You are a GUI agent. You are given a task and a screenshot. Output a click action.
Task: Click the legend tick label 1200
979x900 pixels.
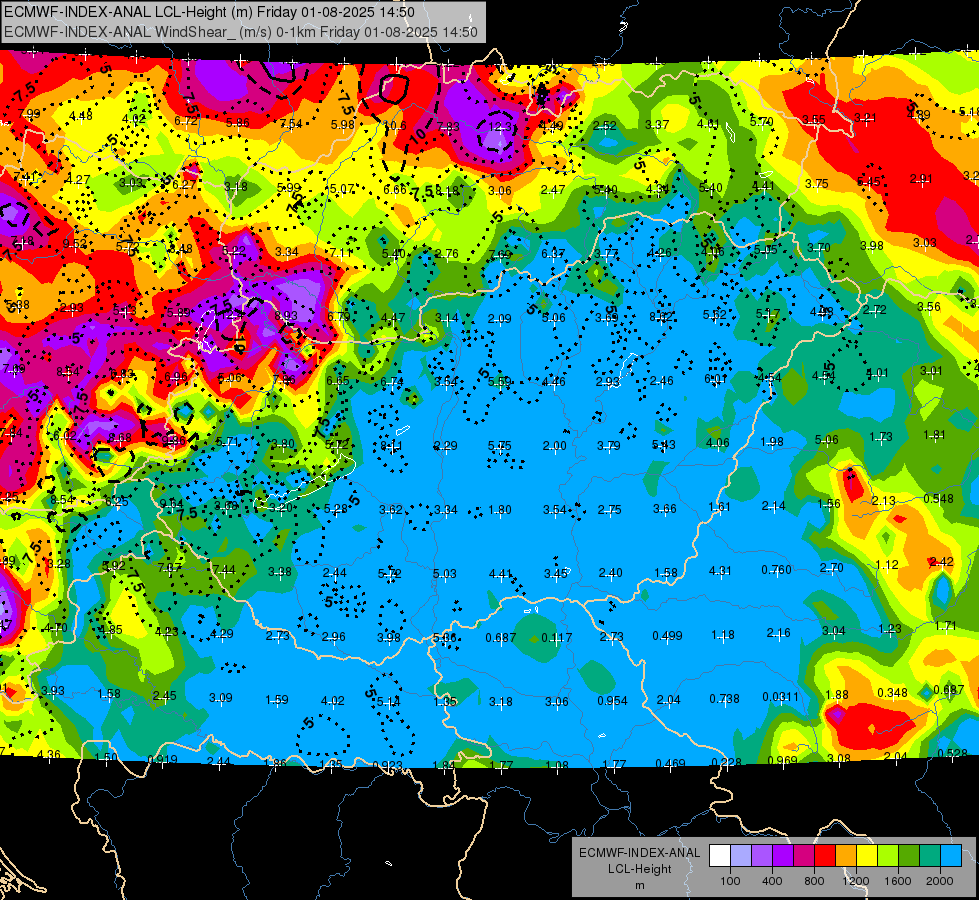(855, 881)
